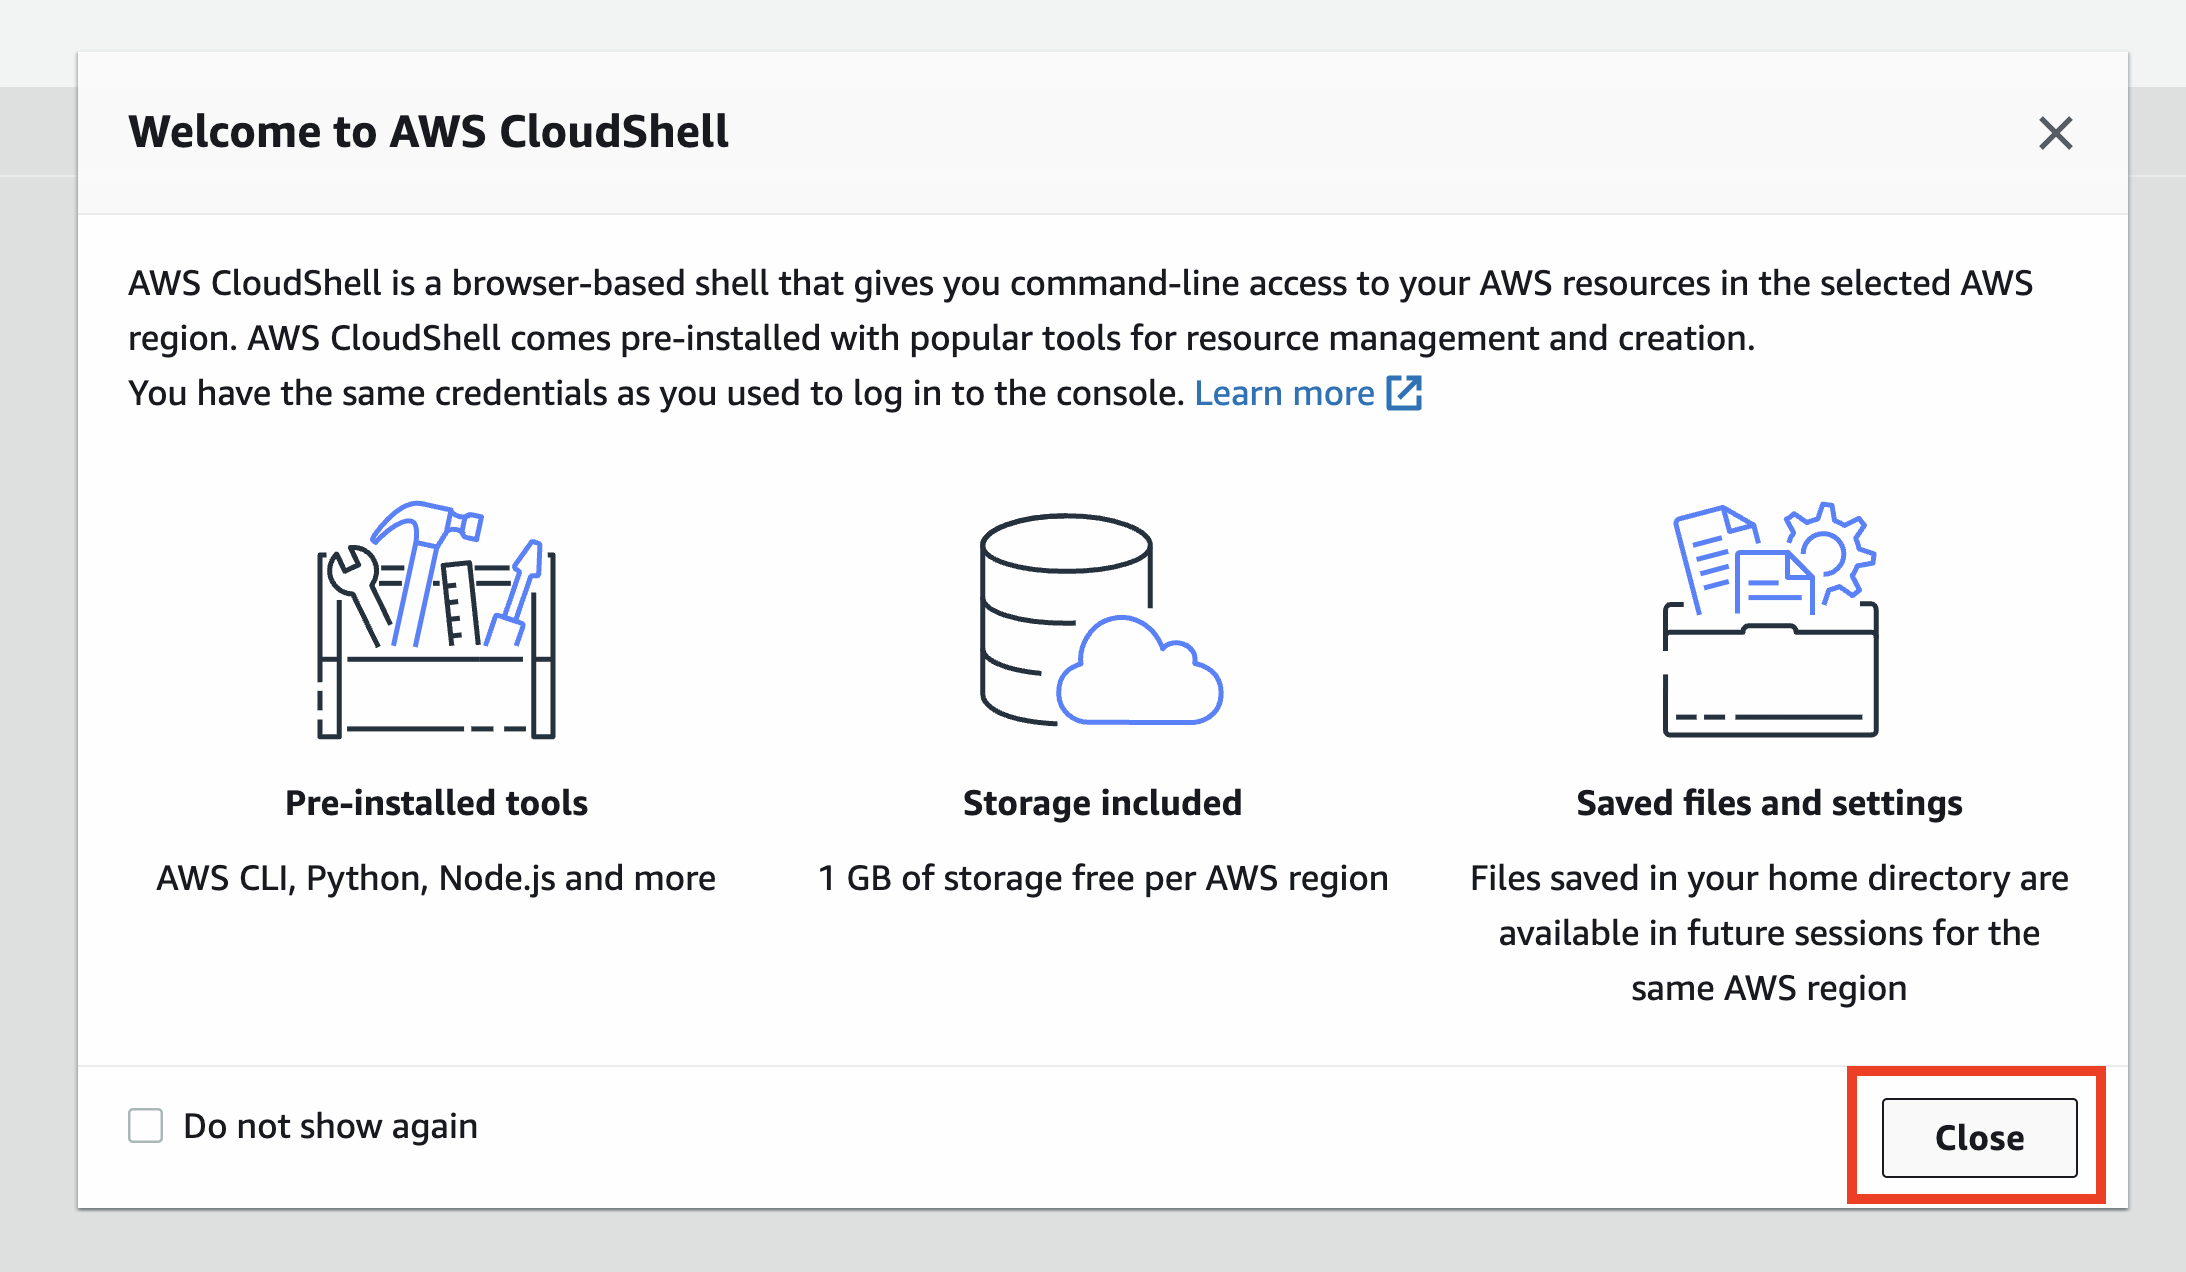Click the same credentials sentence in the intro
The height and width of the screenshot is (1272, 2186).
click(x=656, y=393)
